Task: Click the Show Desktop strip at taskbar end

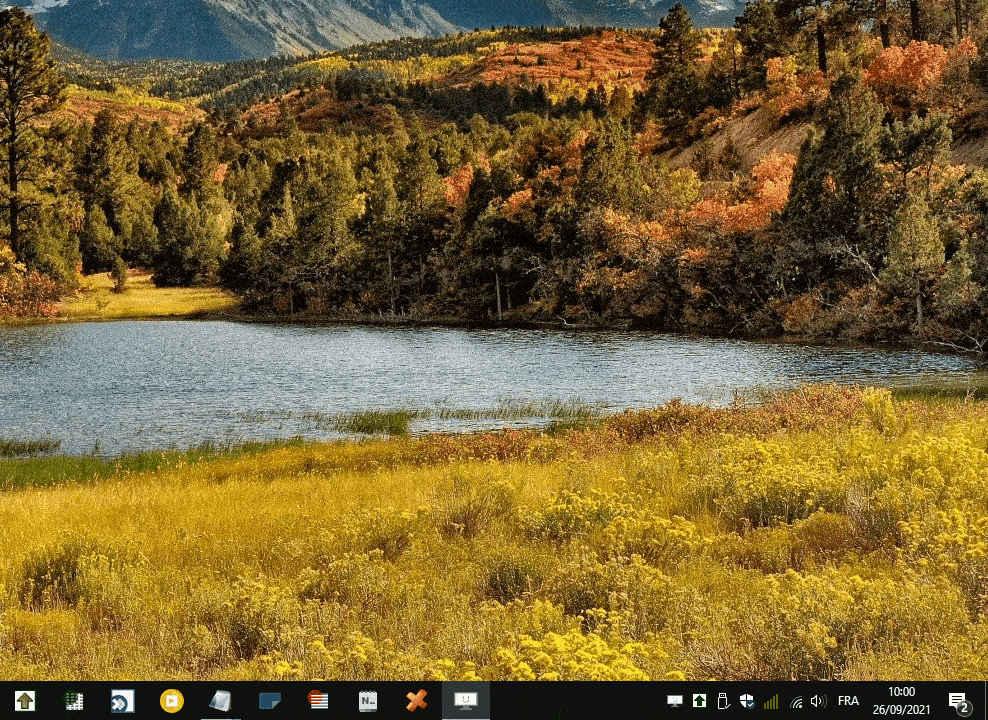Action: coord(985,700)
